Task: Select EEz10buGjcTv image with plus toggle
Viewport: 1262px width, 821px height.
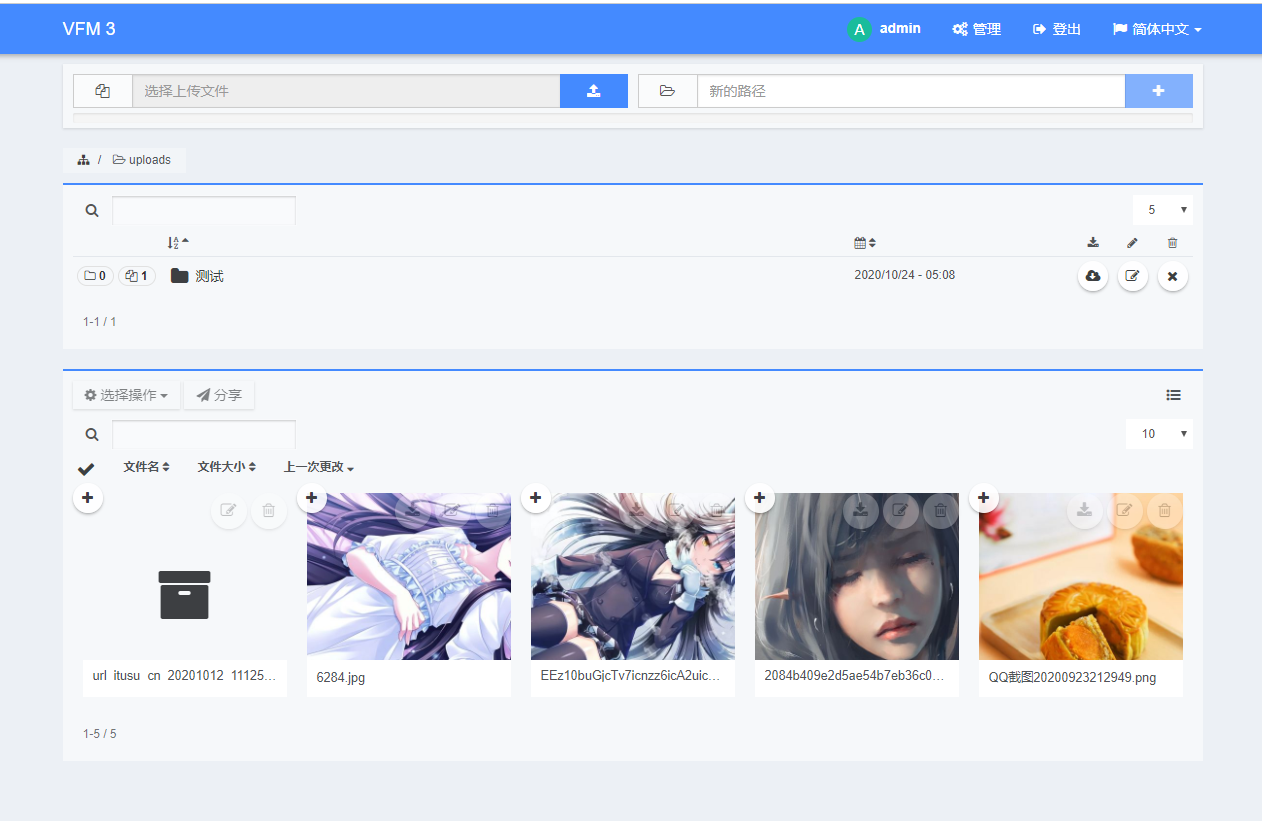Action: (x=535, y=497)
